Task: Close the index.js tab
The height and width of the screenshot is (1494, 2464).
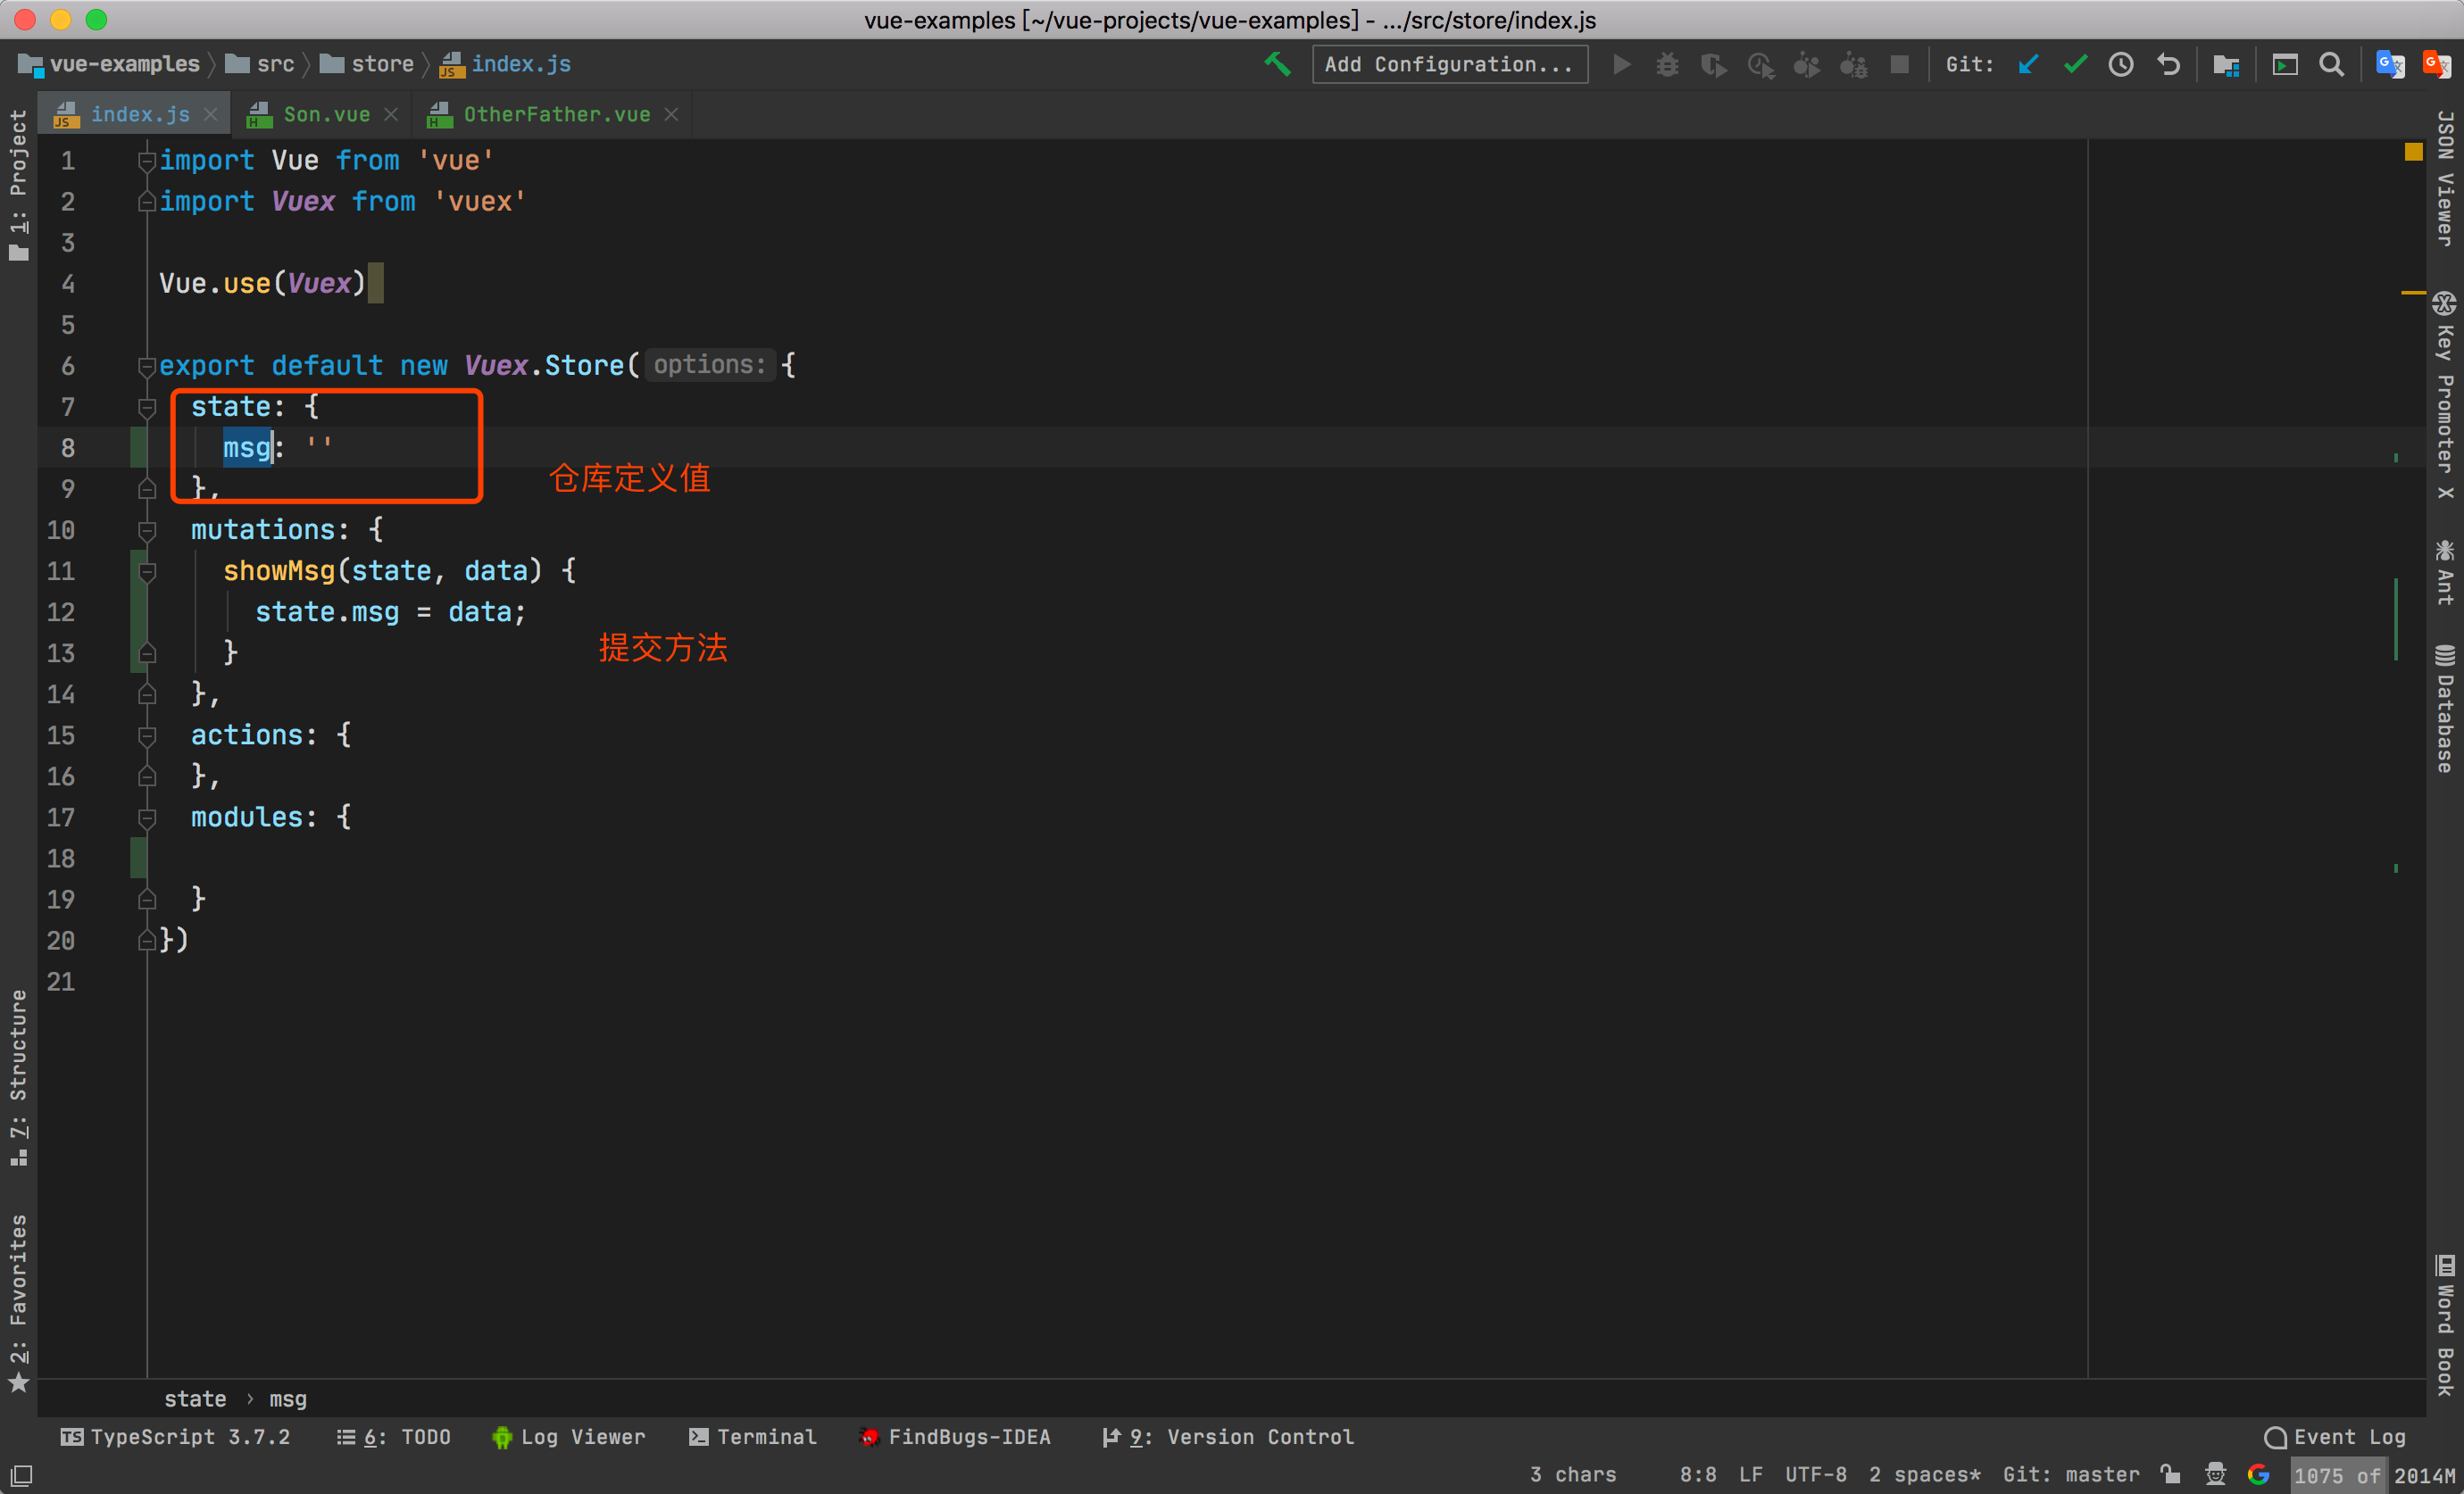Action: click(x=211, y=115)
